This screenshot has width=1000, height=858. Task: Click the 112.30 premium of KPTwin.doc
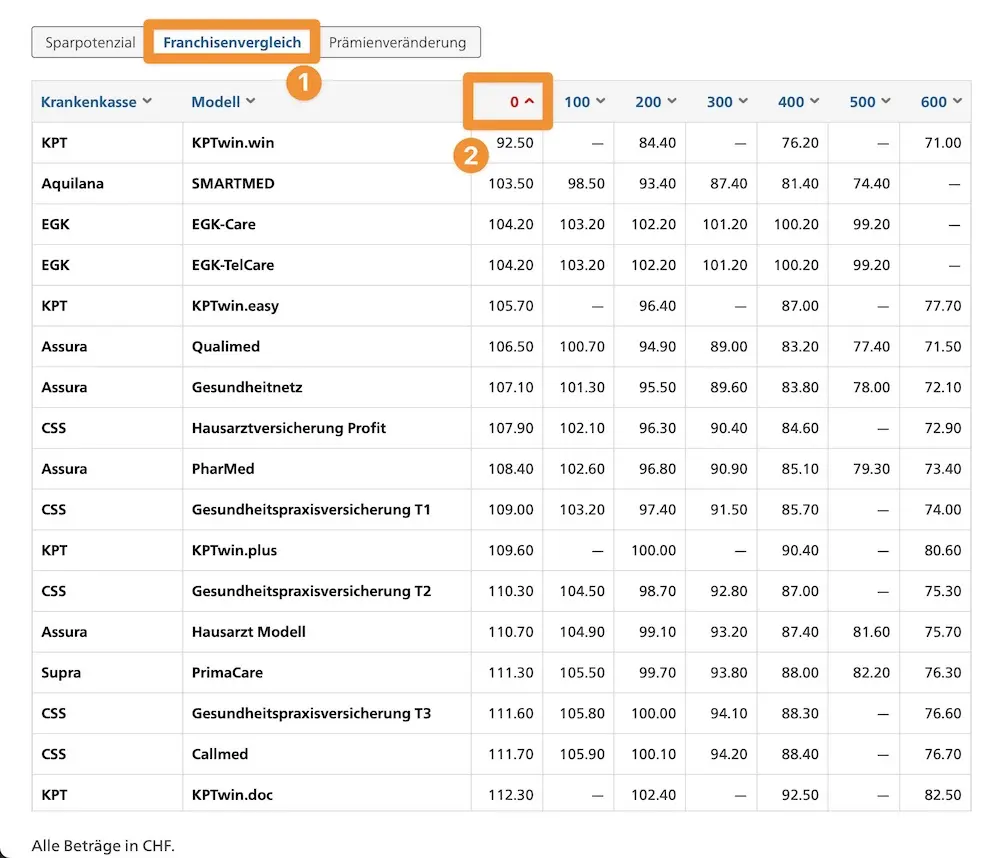click(511, 795)
